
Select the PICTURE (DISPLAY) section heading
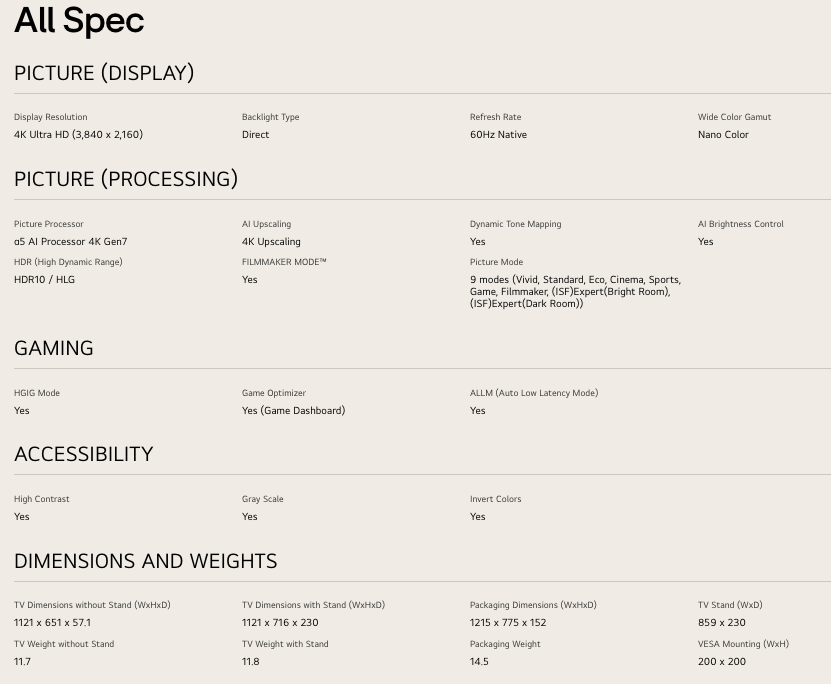pos(104,73)
